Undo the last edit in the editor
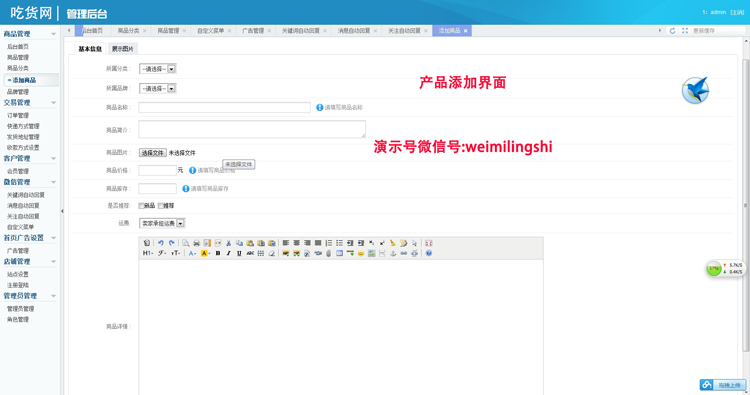This screenshot has width=750, height=395. pos(161,243)
